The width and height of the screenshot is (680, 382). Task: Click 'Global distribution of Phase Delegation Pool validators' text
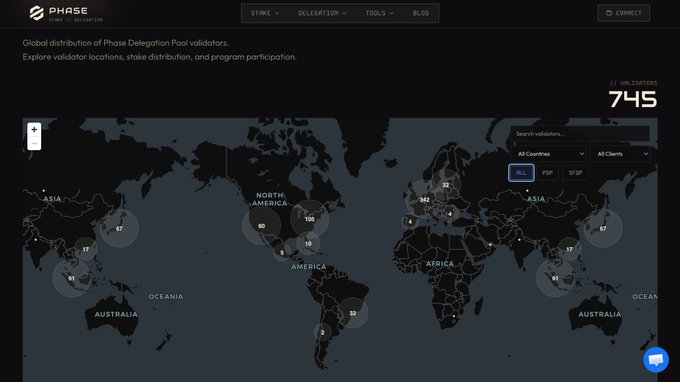[x=125, y=43]
